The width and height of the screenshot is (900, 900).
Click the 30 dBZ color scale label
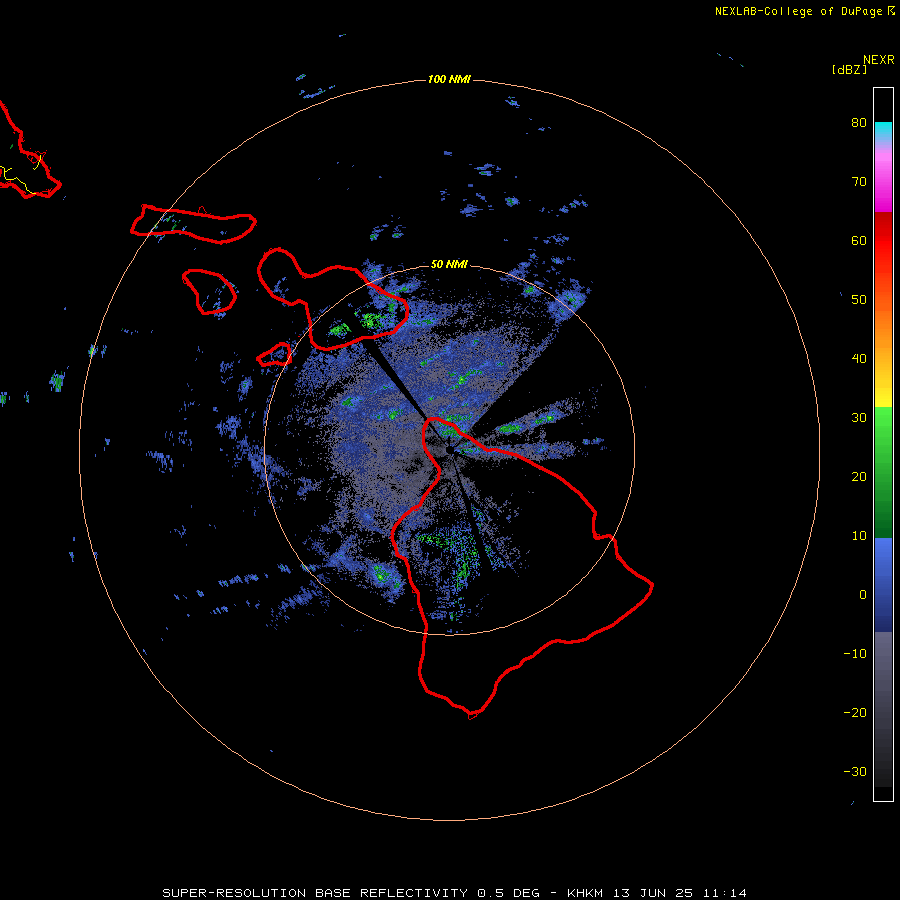[859, 418]
